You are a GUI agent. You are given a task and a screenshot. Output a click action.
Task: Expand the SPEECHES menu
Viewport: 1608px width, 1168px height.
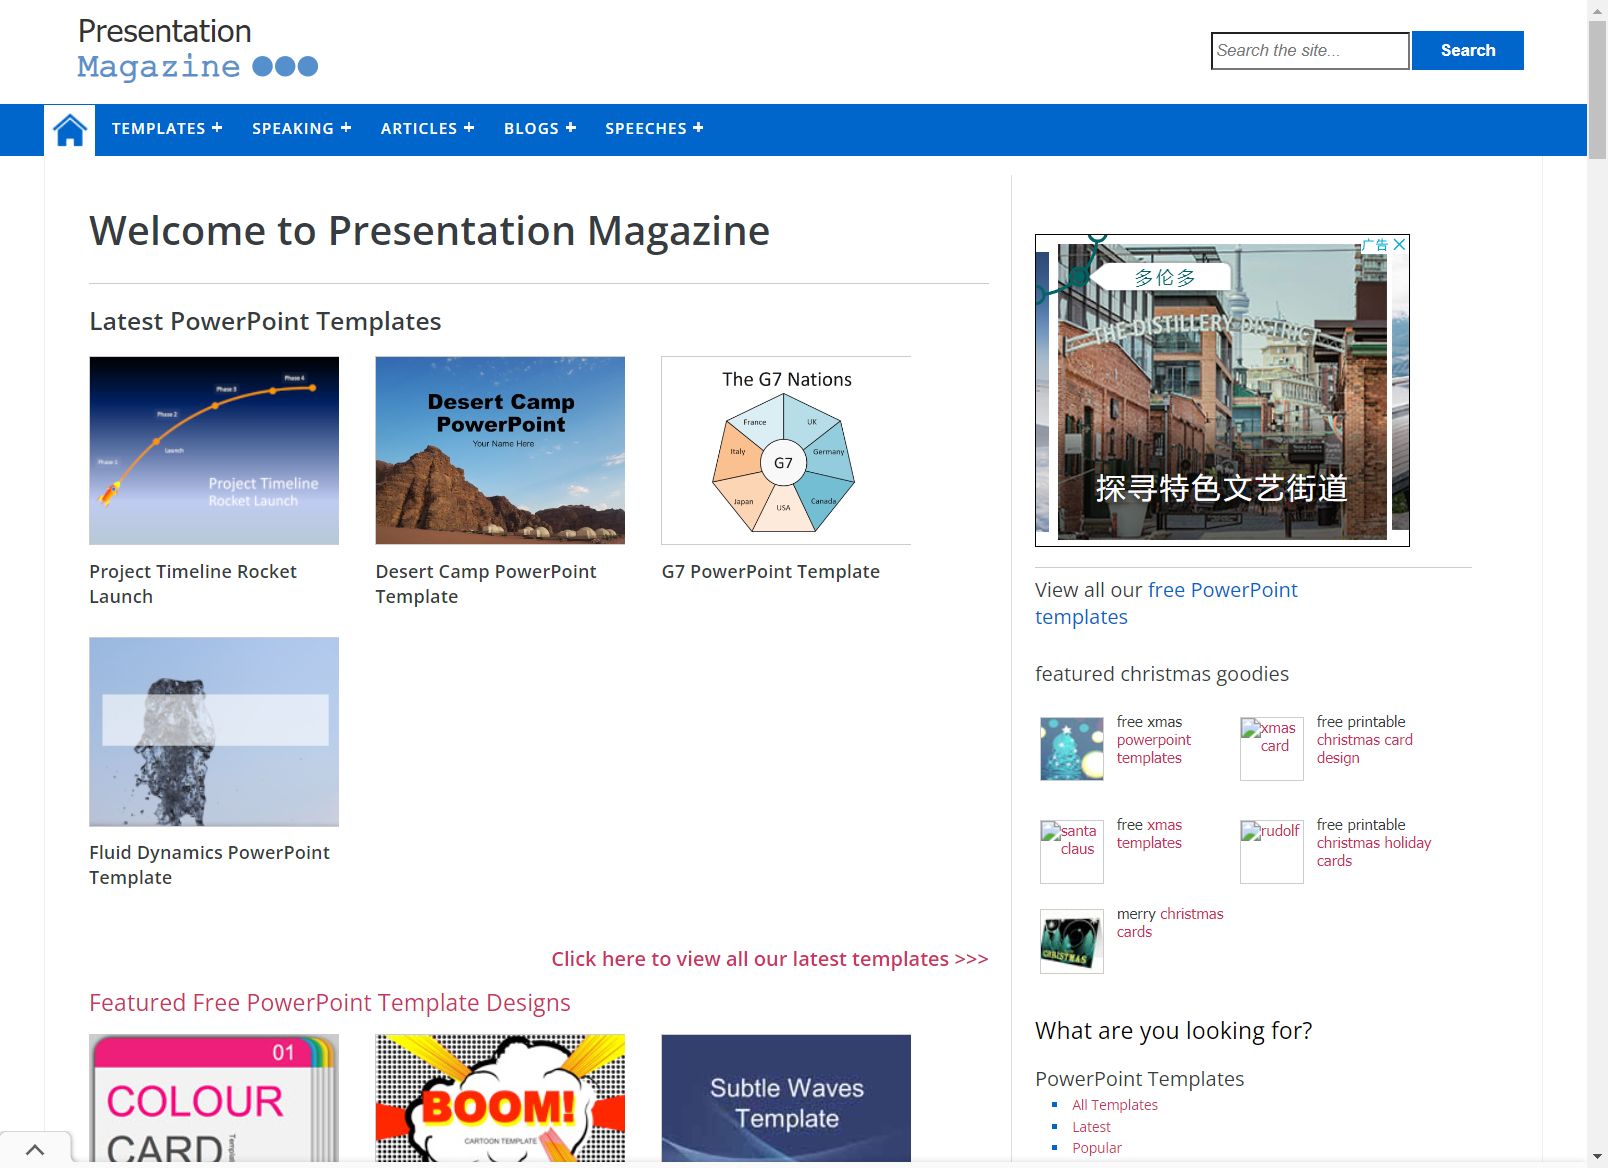click(654, 129)
